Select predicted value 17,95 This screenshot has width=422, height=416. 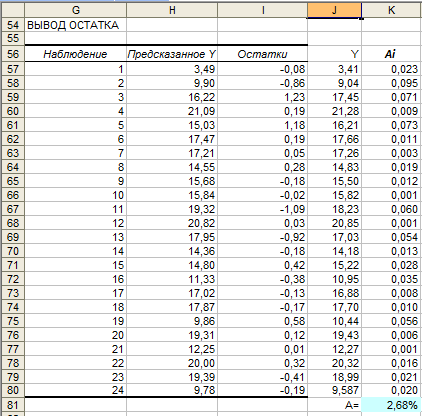172,237
